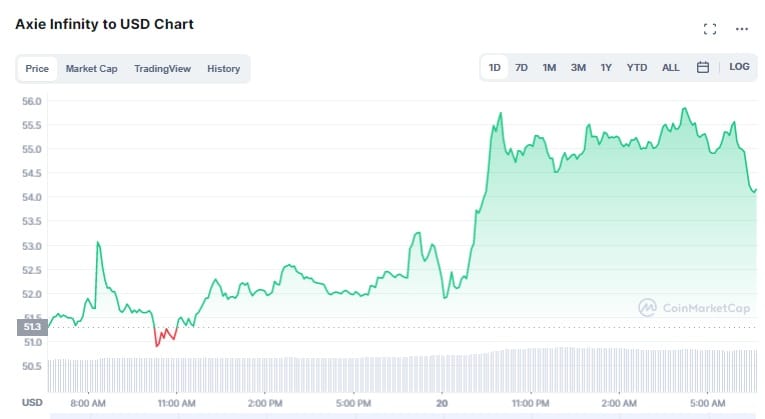Toggle LOG scale on chart
The image size is (765, 419).
pos(739,67)
